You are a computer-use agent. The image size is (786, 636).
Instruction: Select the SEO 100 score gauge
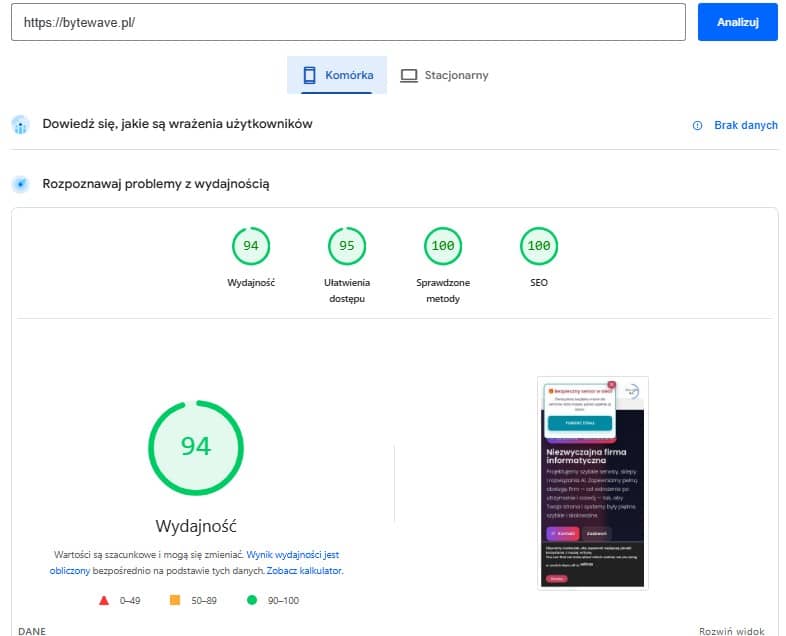coord(539,246)
